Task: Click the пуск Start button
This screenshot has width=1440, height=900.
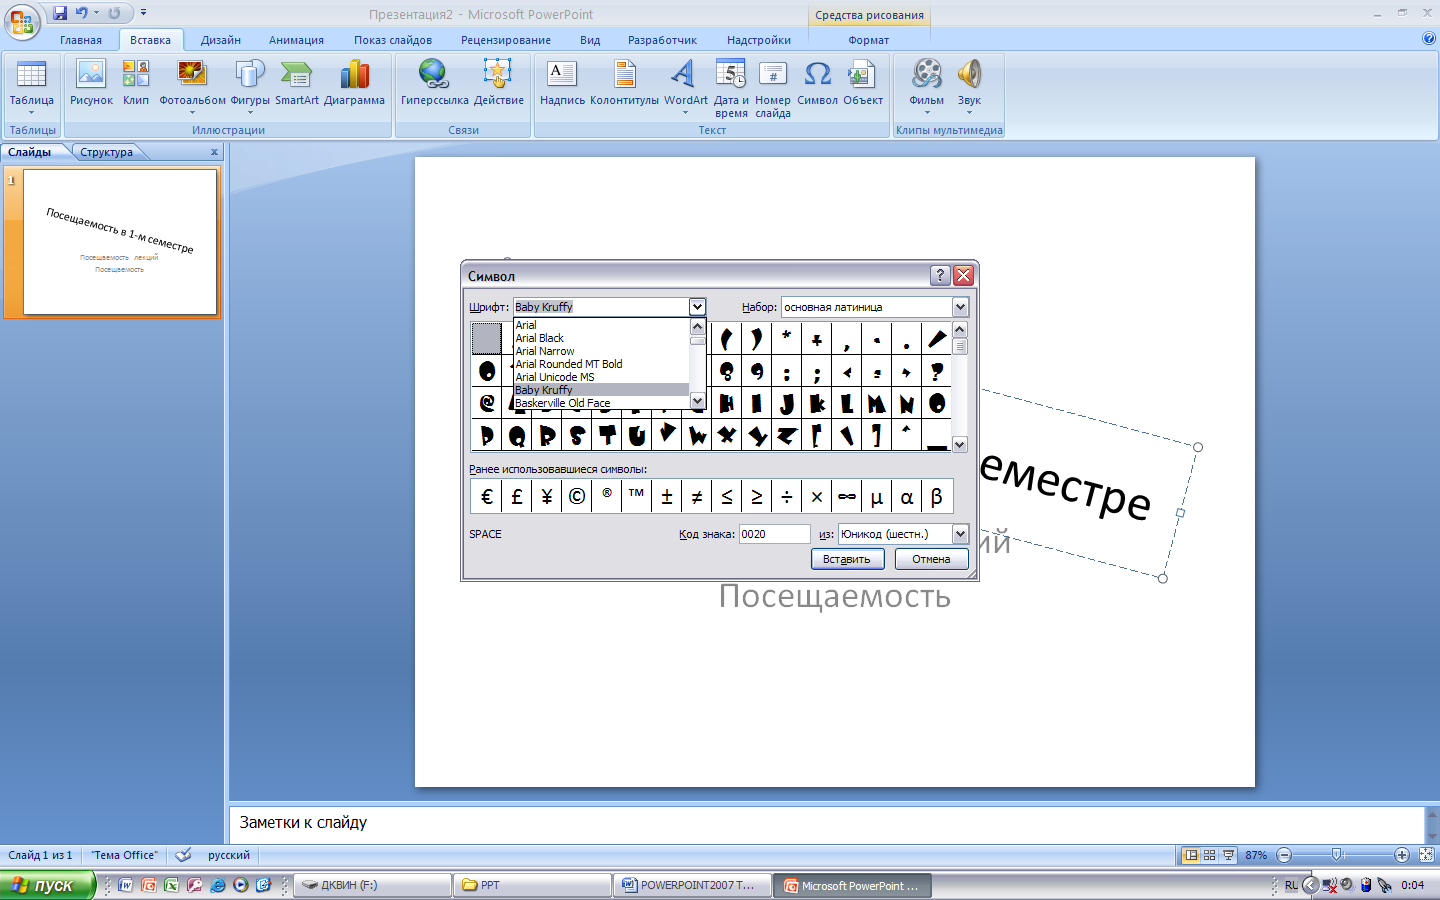Action: click(x=47, y=885)
